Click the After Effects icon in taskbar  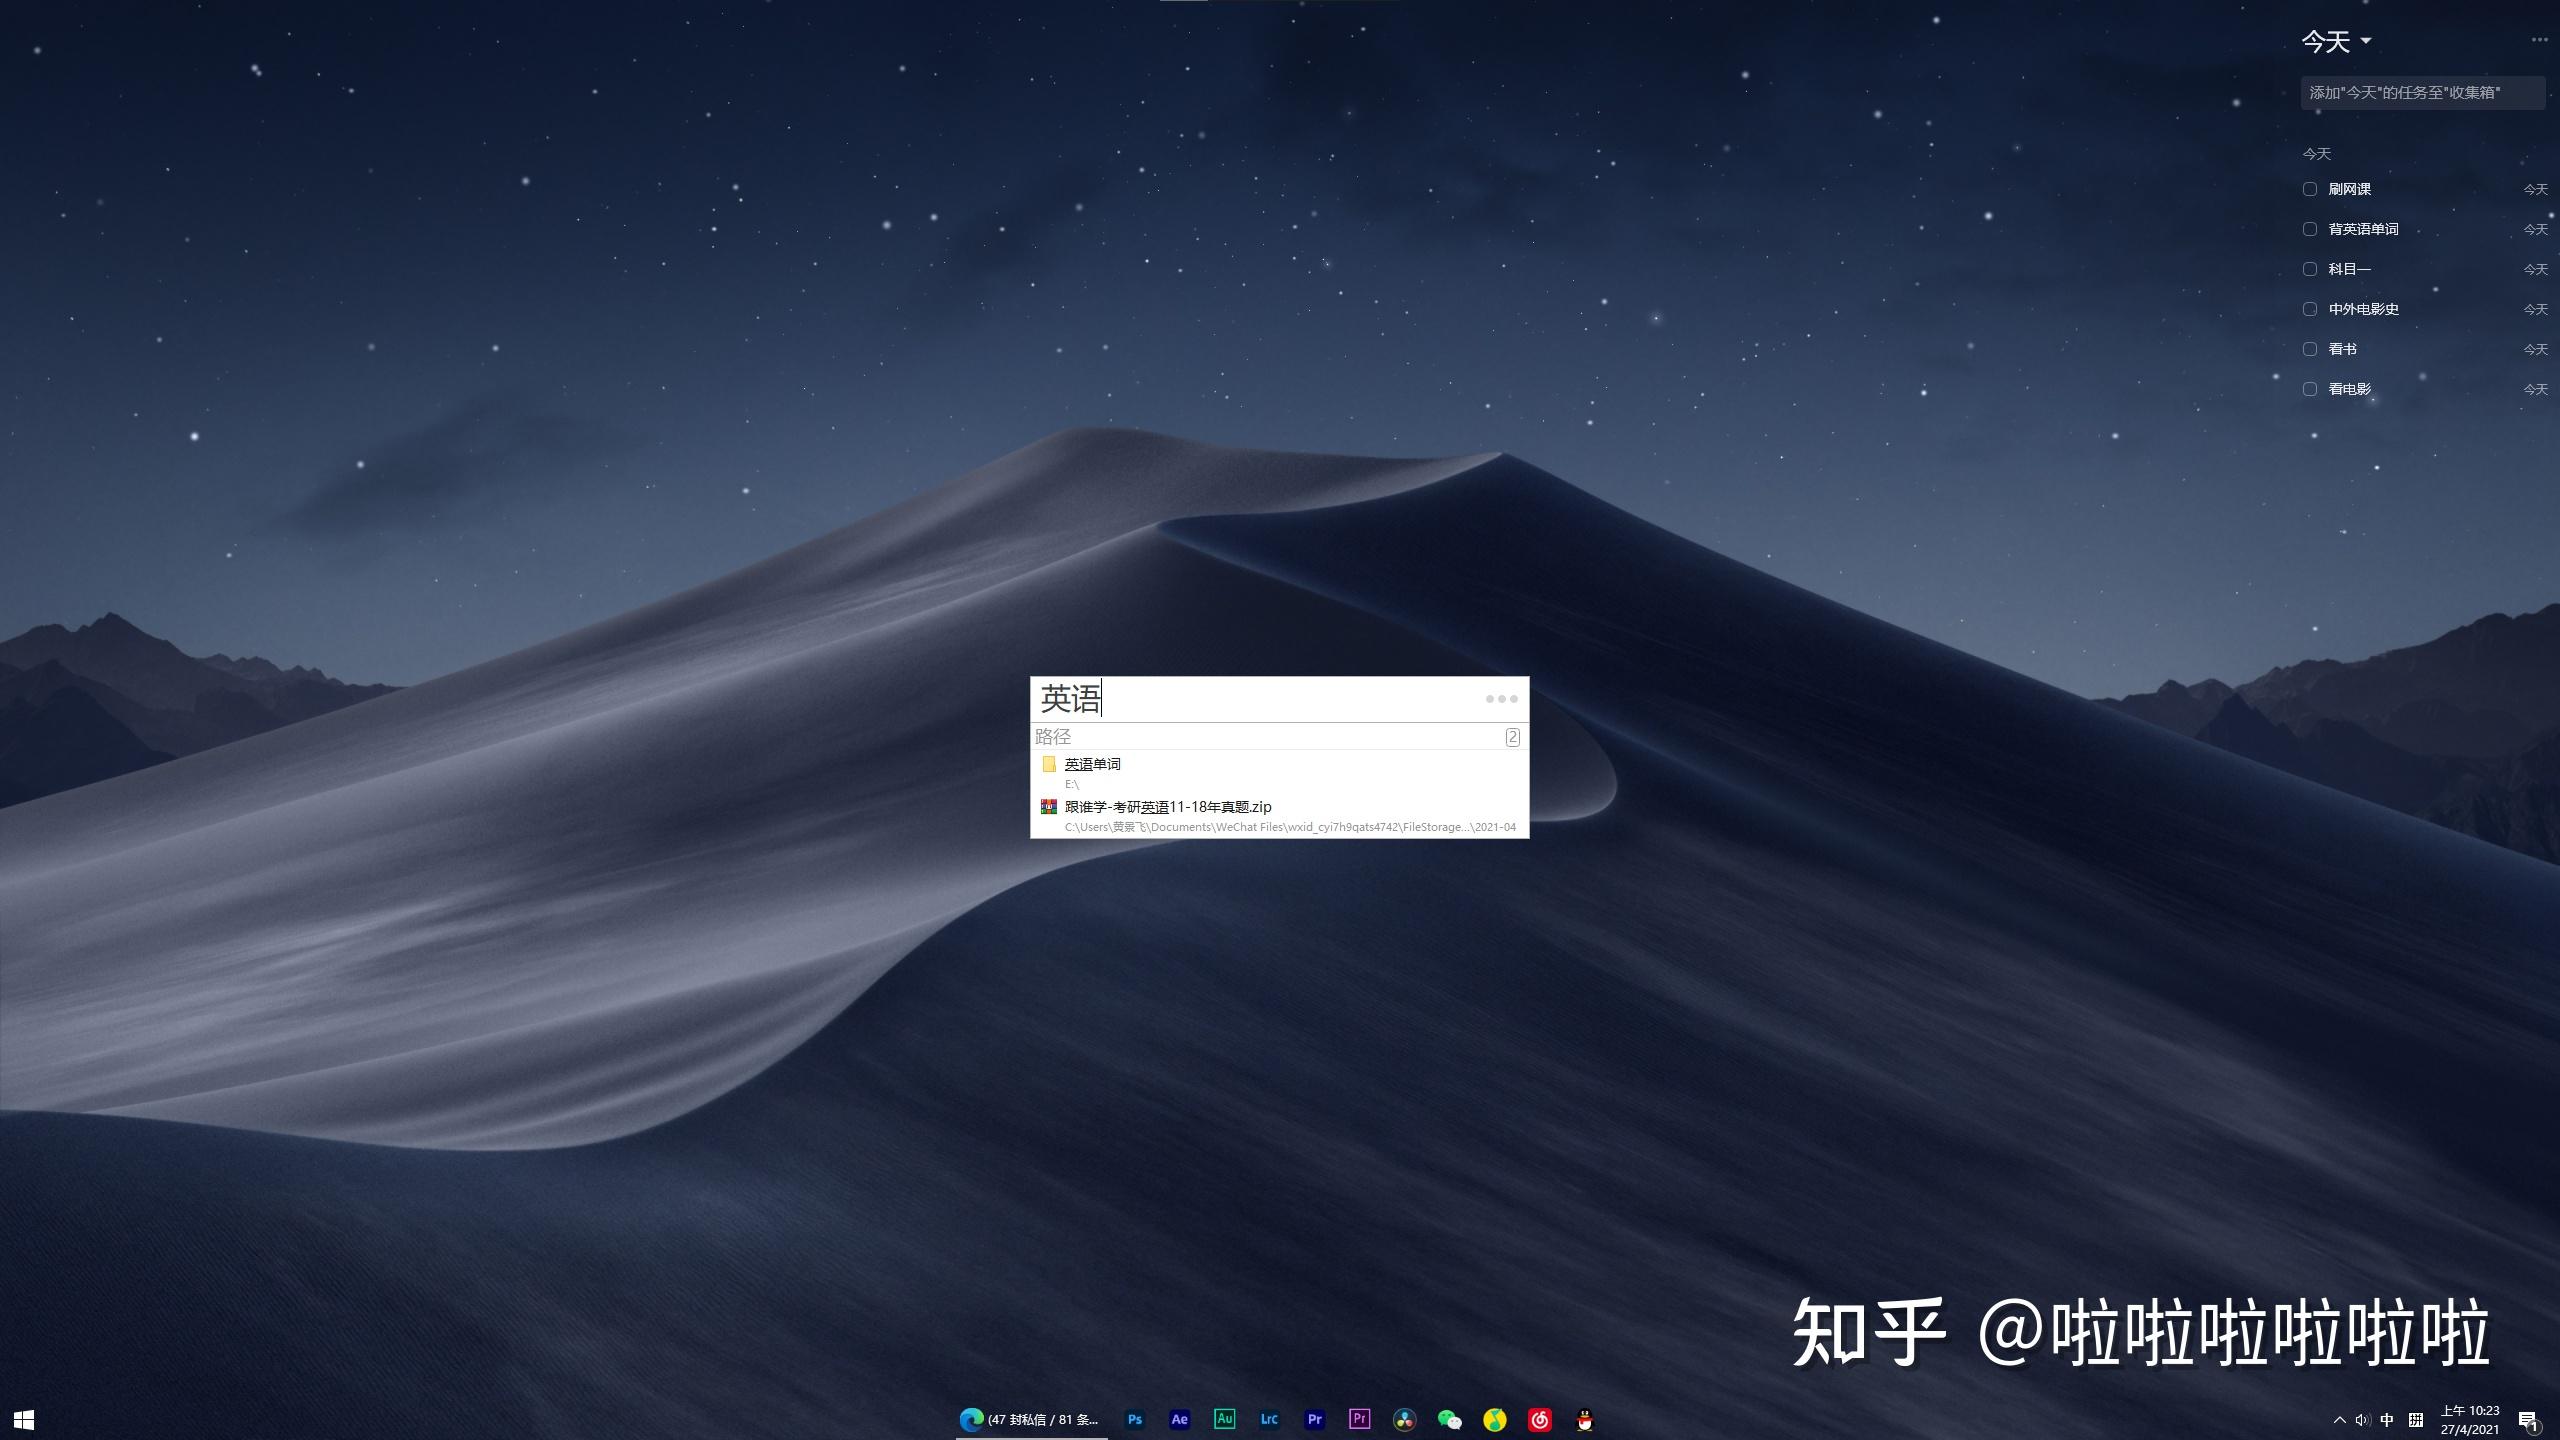[1178, 1419]
